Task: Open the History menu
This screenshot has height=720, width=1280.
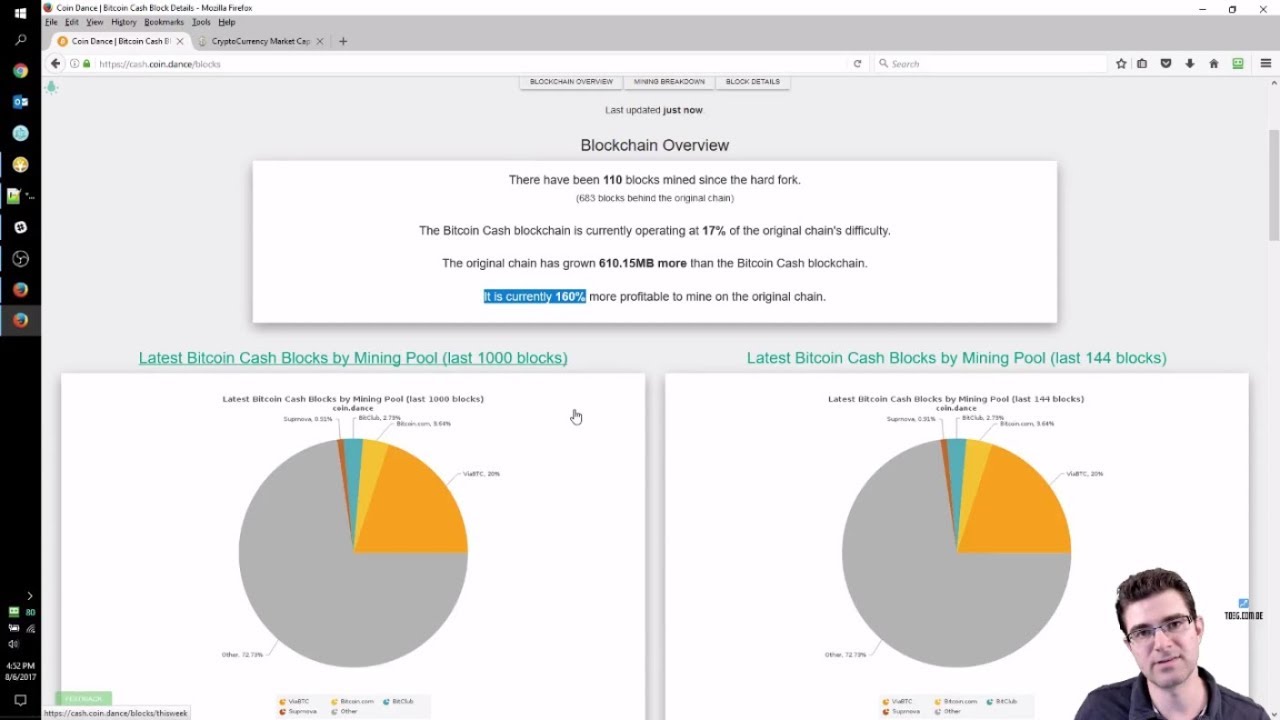Action: (124, 22)
